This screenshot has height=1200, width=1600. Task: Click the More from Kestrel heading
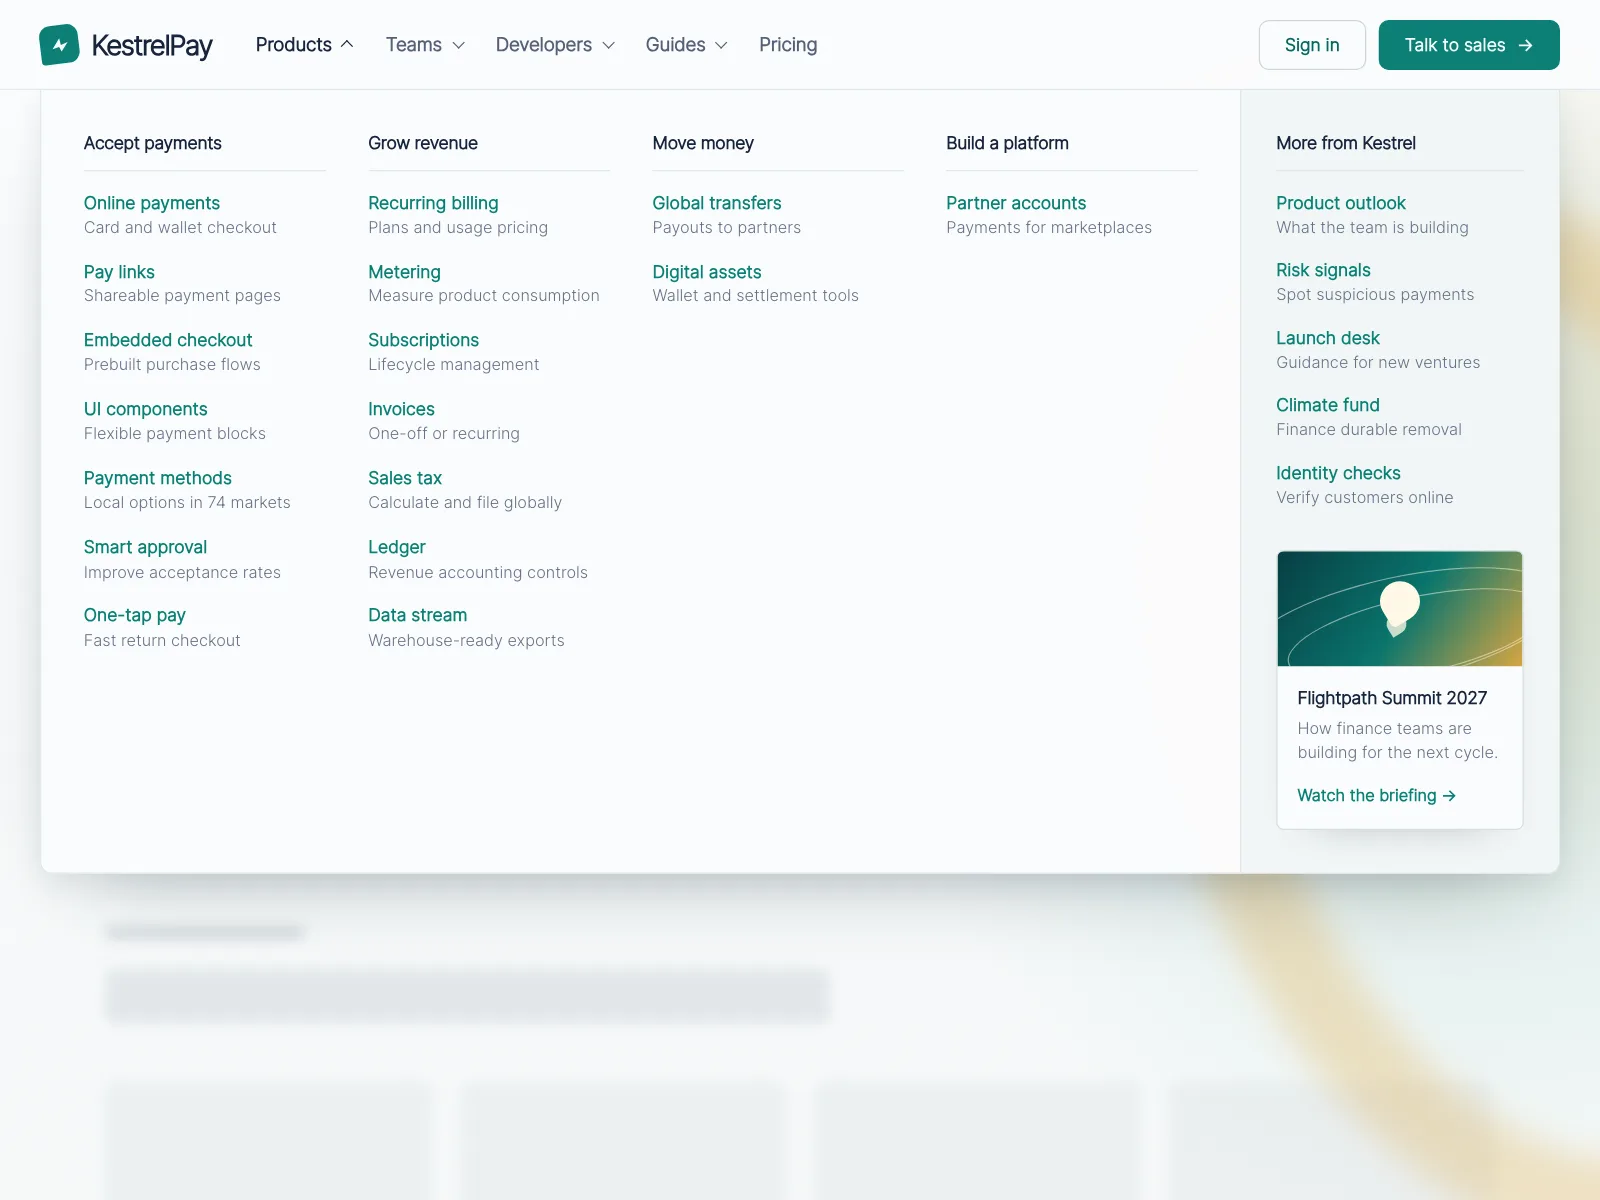1346,143
